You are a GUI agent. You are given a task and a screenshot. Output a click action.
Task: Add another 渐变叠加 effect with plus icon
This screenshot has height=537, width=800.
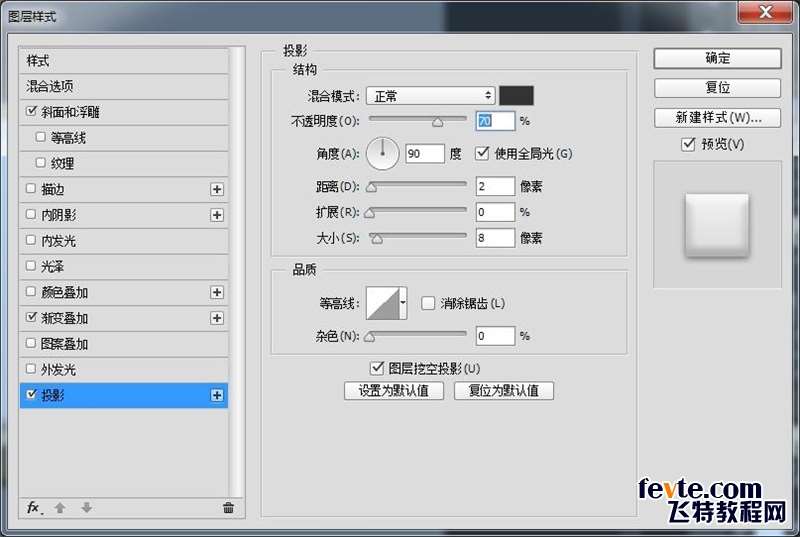click(217, 318)
